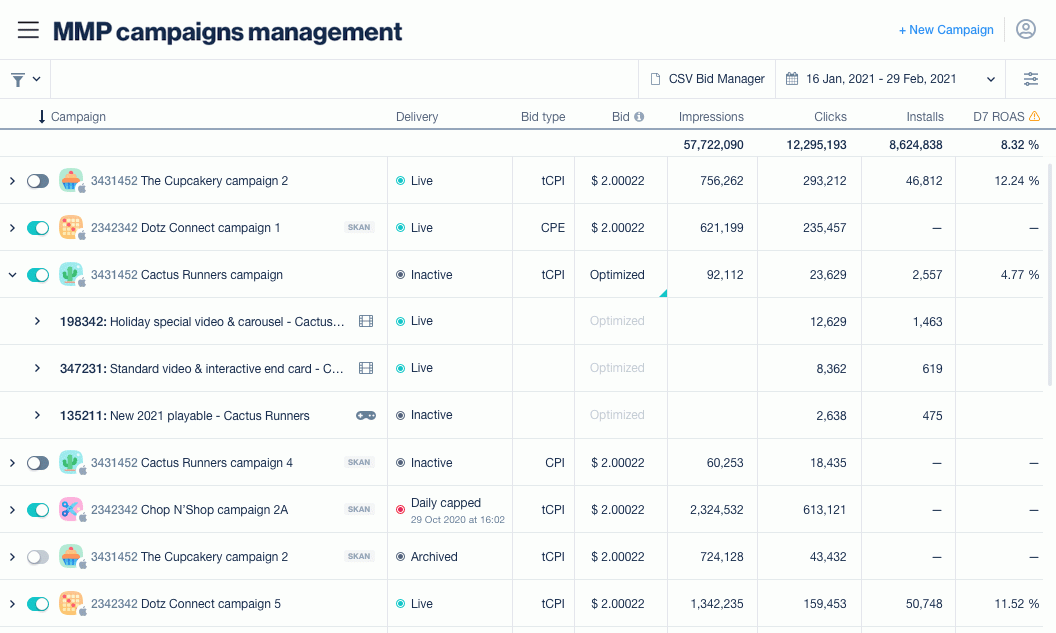Sort by the Campaign column header

pyautogui.click(x=78, y=117)
